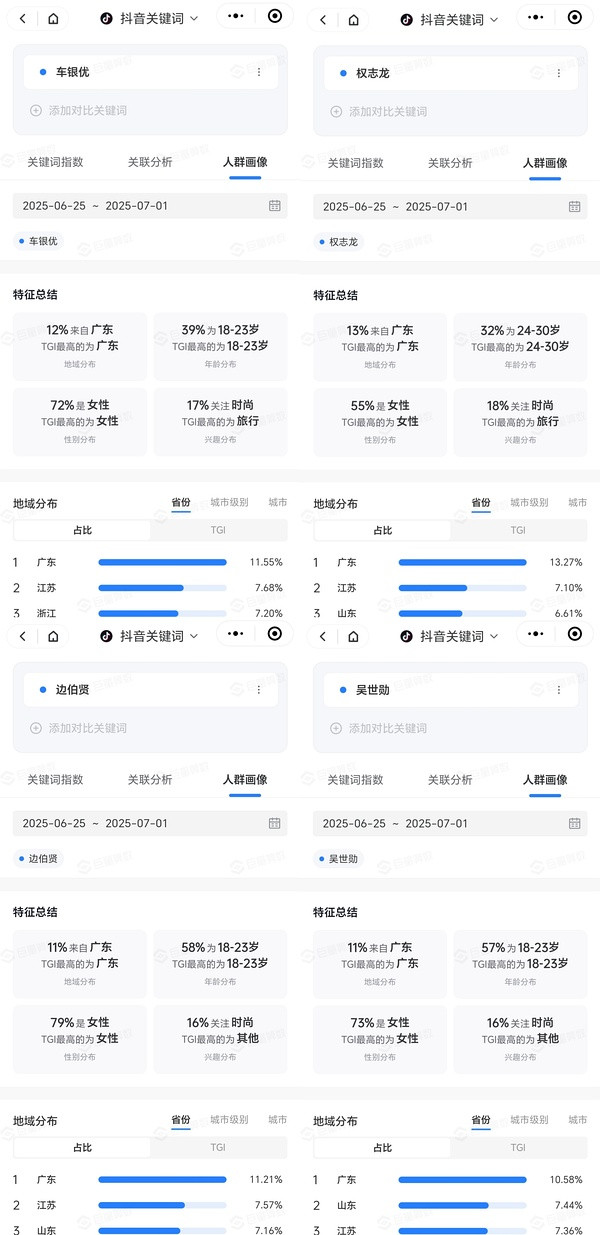Open 关键词指数 tab in 权志龙 panel
The width and height of the screenshot is (600, 1235).
click(355, 162)
